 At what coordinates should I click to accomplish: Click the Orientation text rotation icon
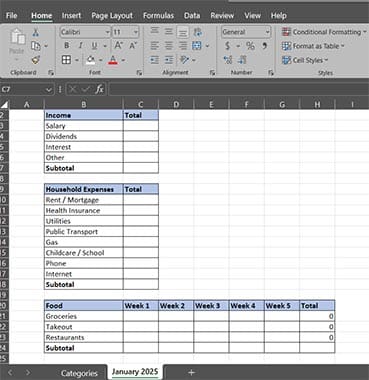pos(184,60)
